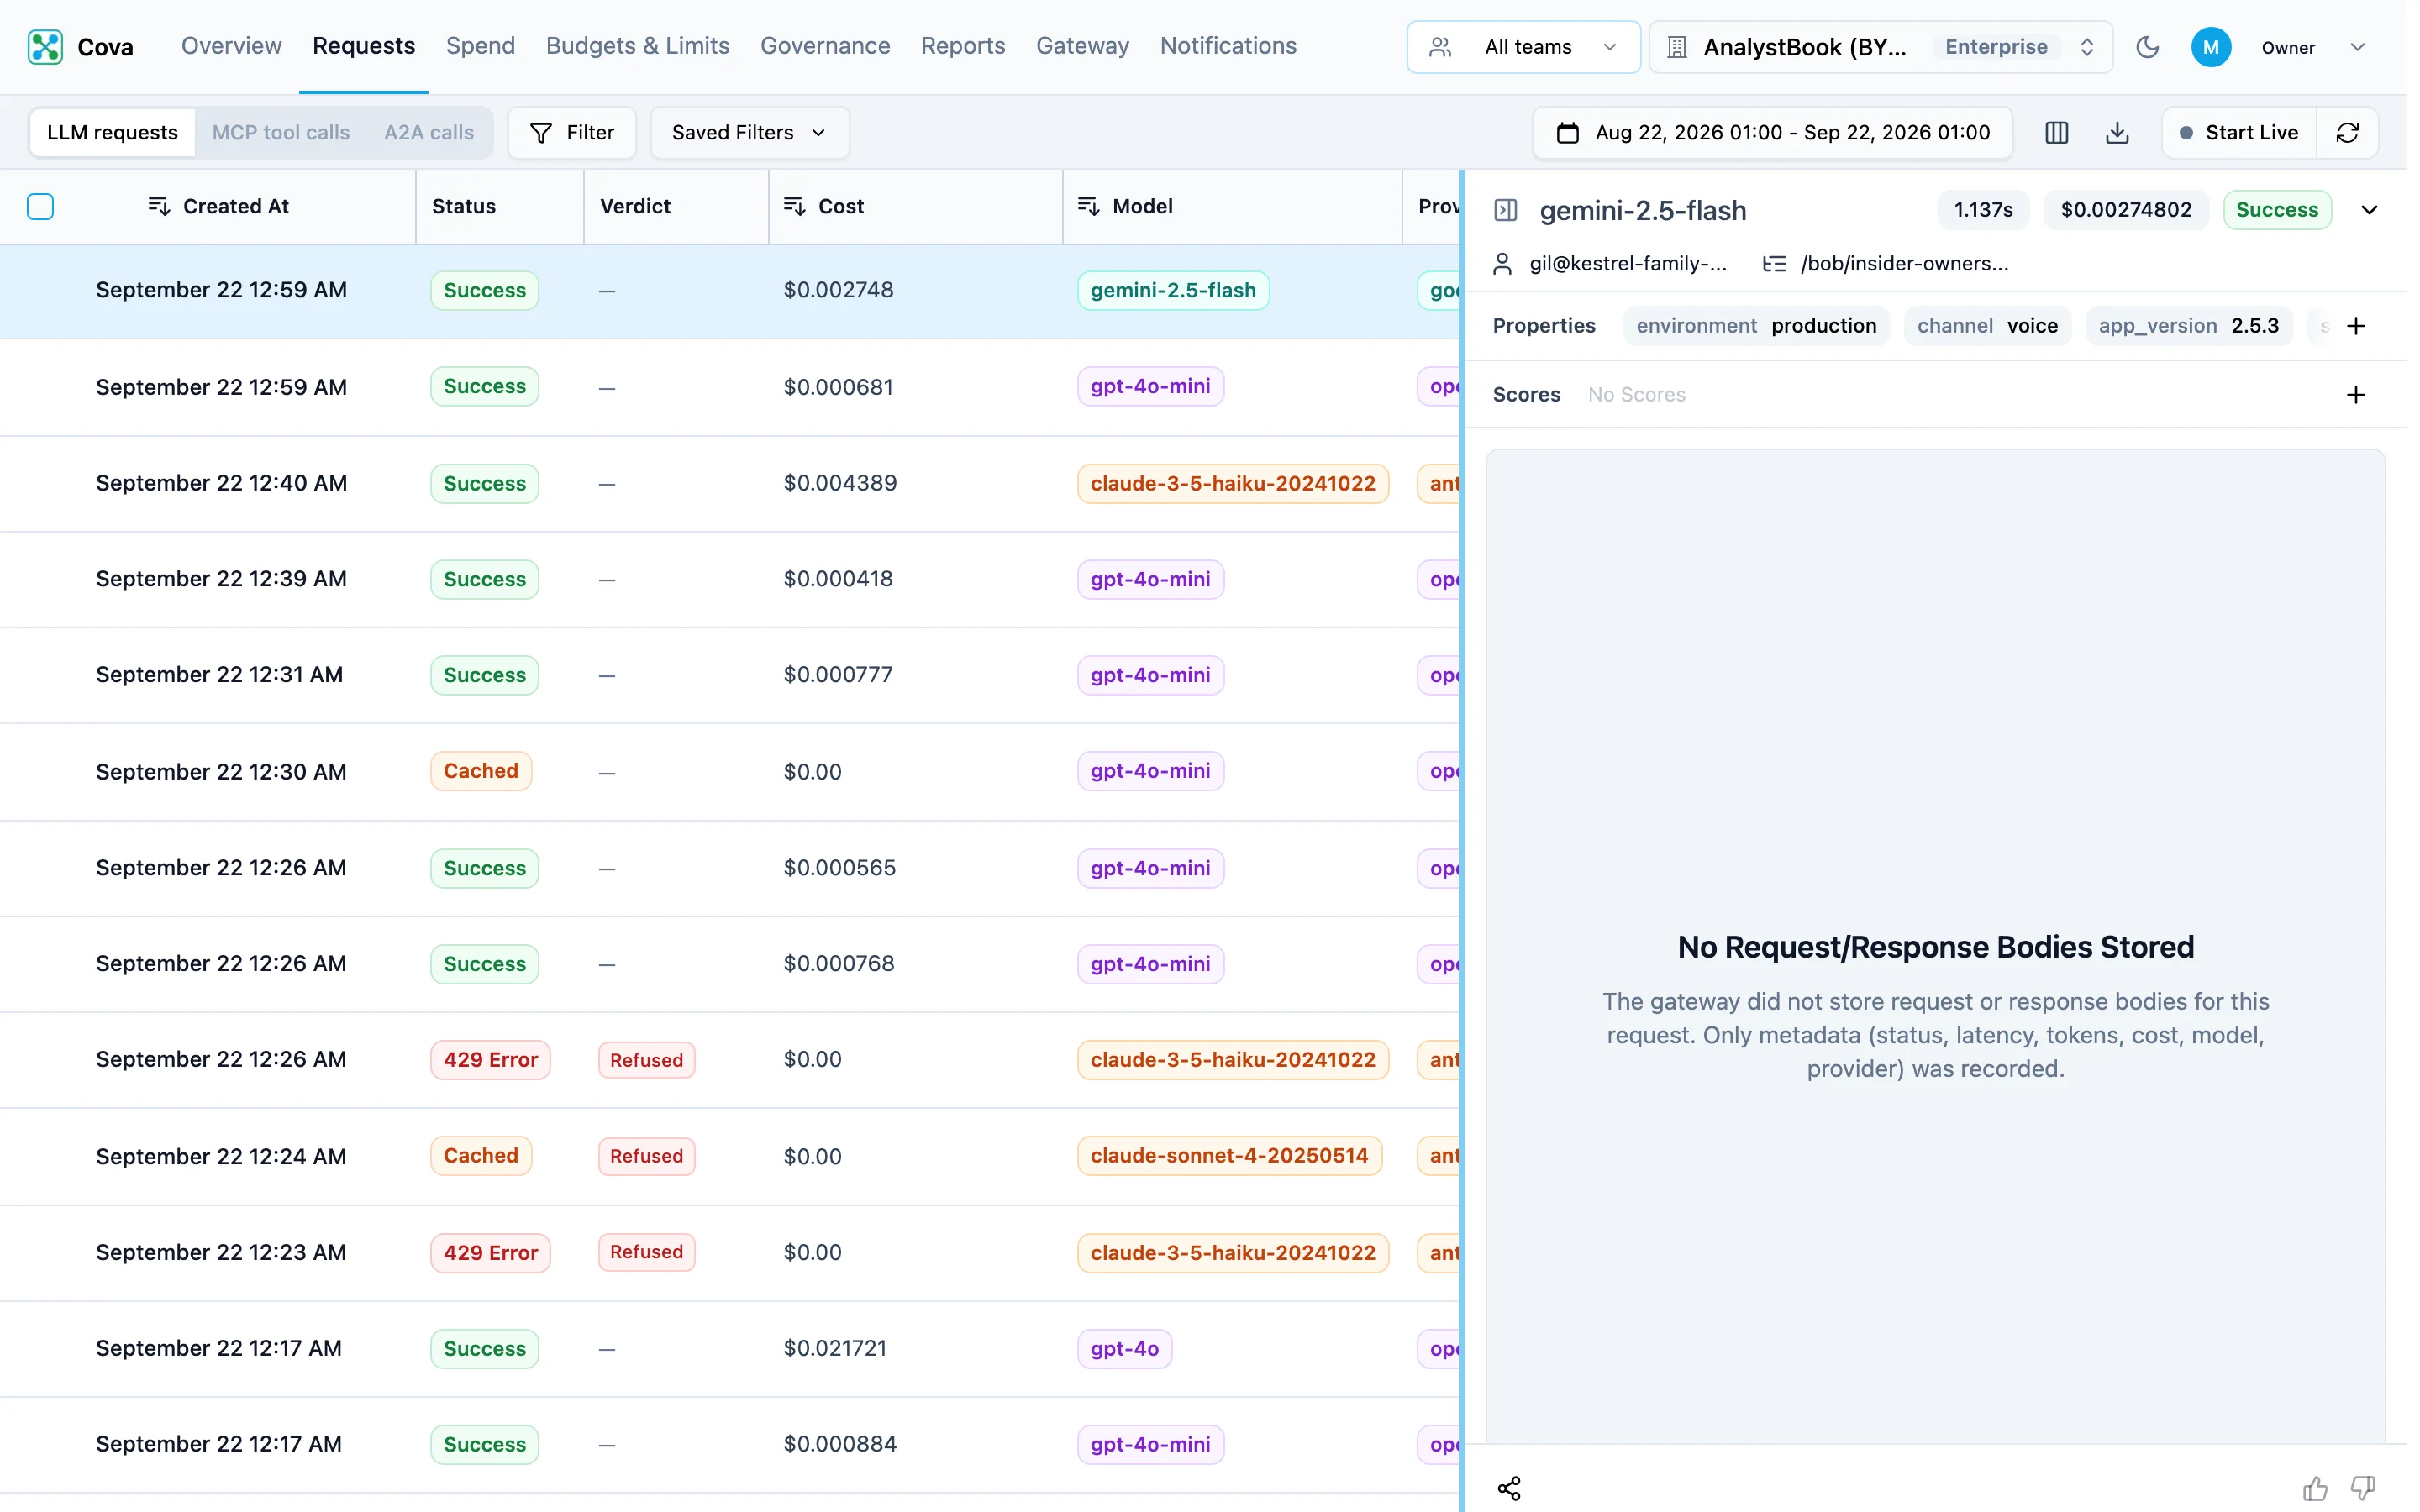The width and height of the screenshot is (2420, 1512).
Task: Toggle Start Live streaming
Action: point(2238,133)
